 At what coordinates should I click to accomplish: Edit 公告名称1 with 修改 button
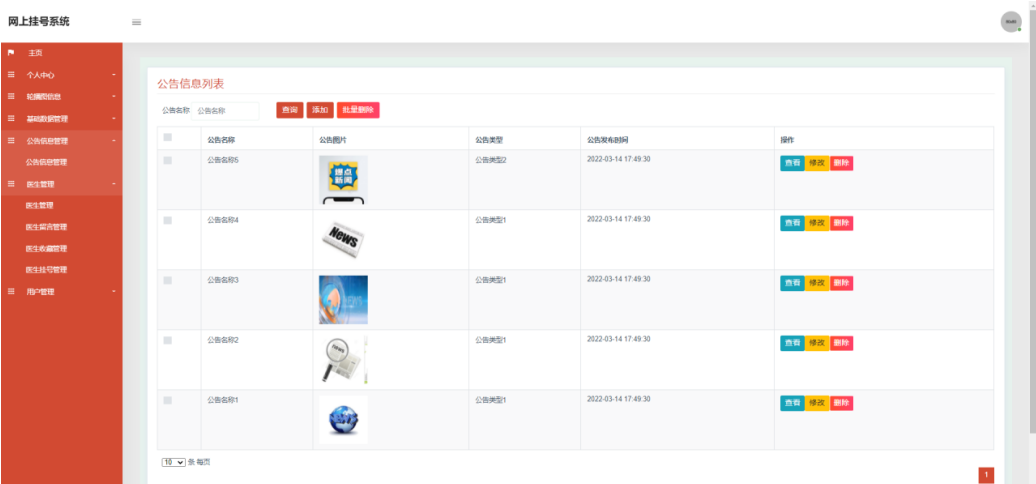(x=817, y=403)
